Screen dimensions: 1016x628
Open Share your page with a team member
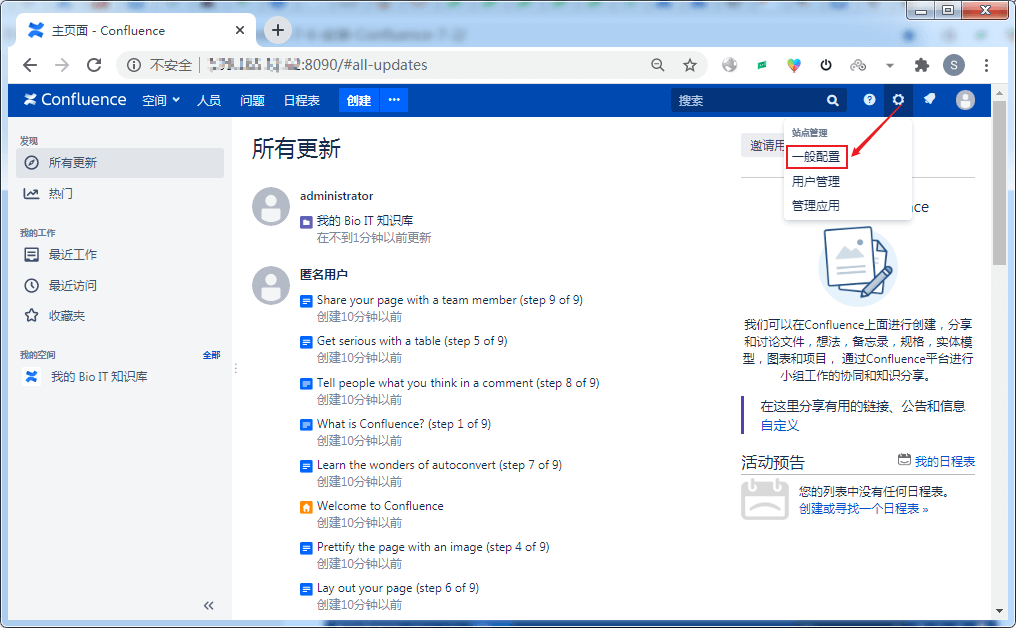pos(450,300)
